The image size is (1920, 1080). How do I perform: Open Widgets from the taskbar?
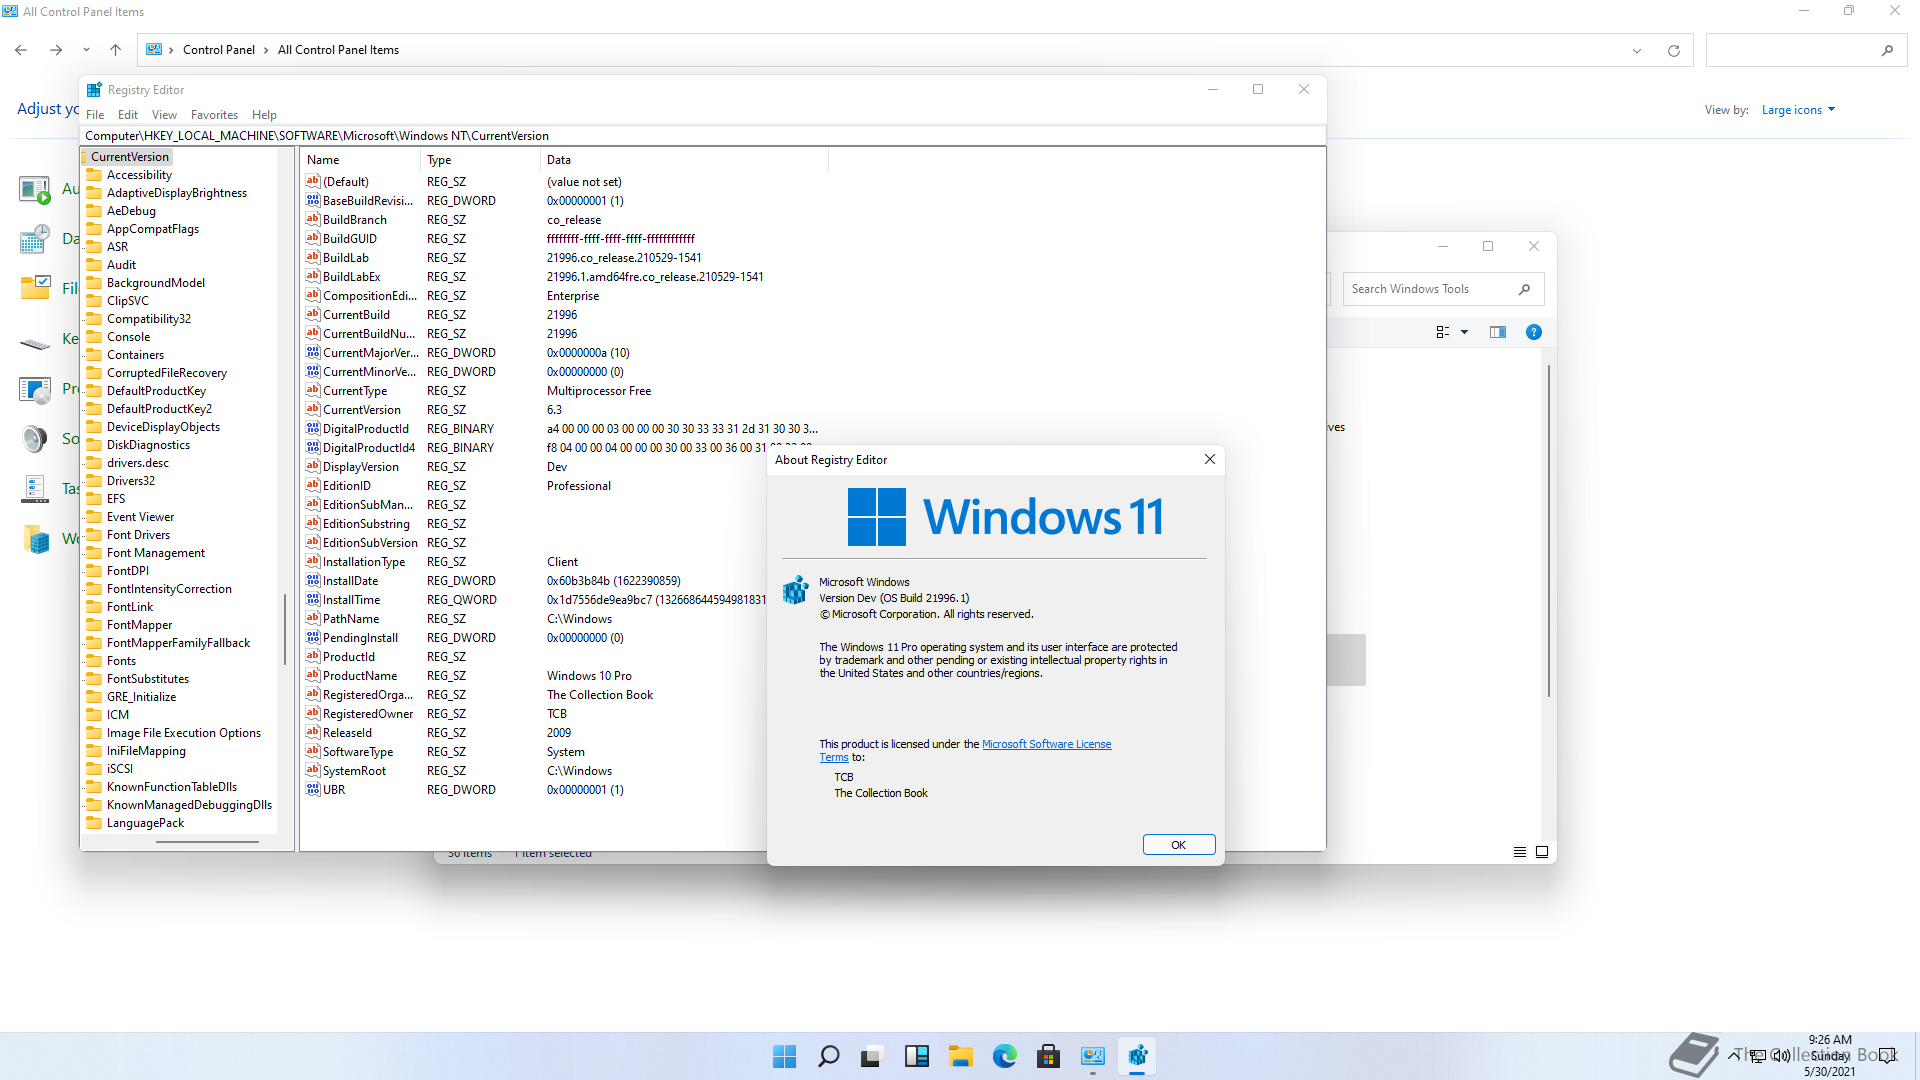point(917,1056)
